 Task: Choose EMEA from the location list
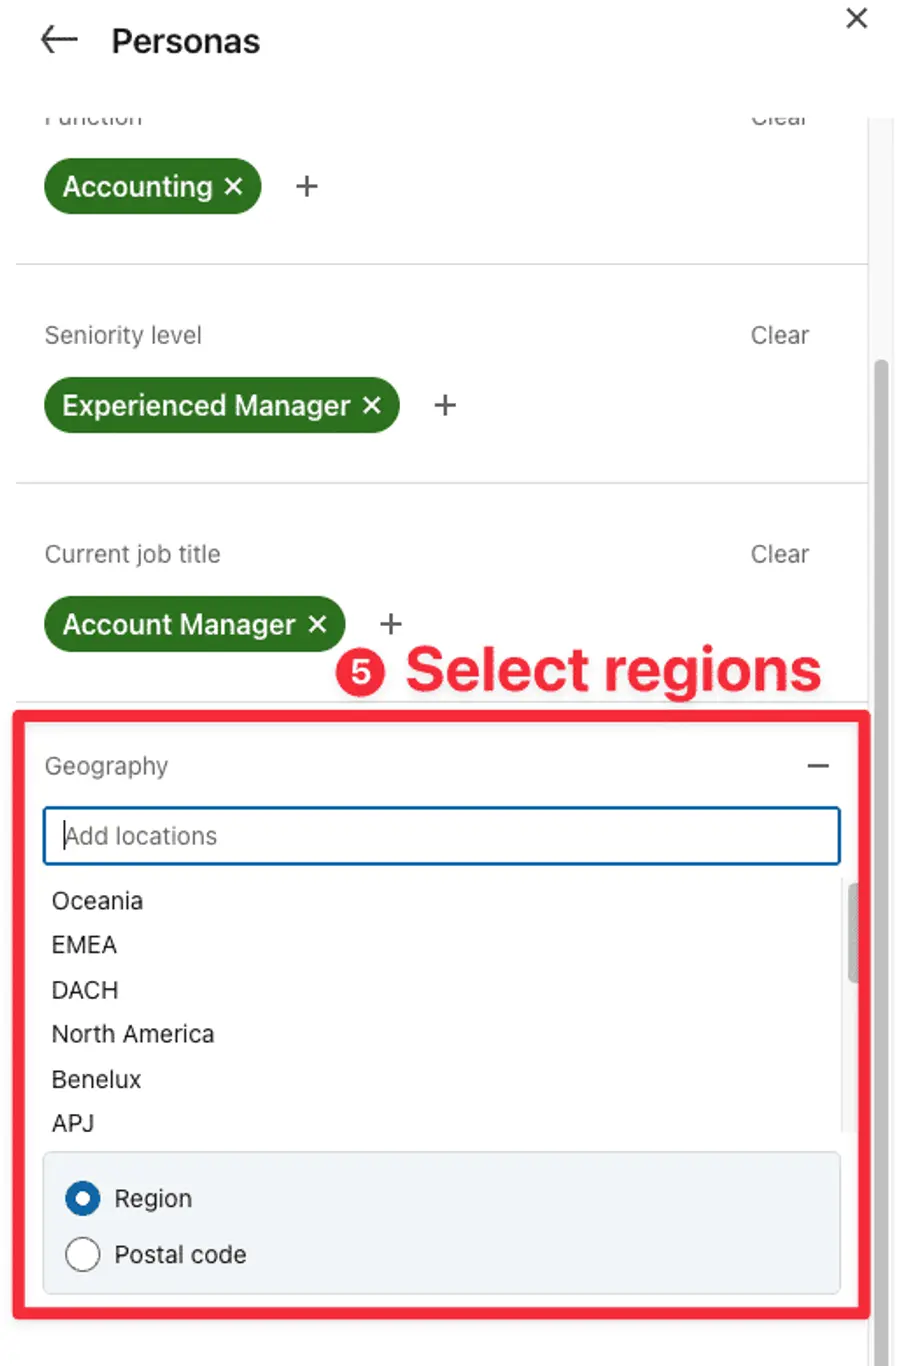click(x=84, y=944)
